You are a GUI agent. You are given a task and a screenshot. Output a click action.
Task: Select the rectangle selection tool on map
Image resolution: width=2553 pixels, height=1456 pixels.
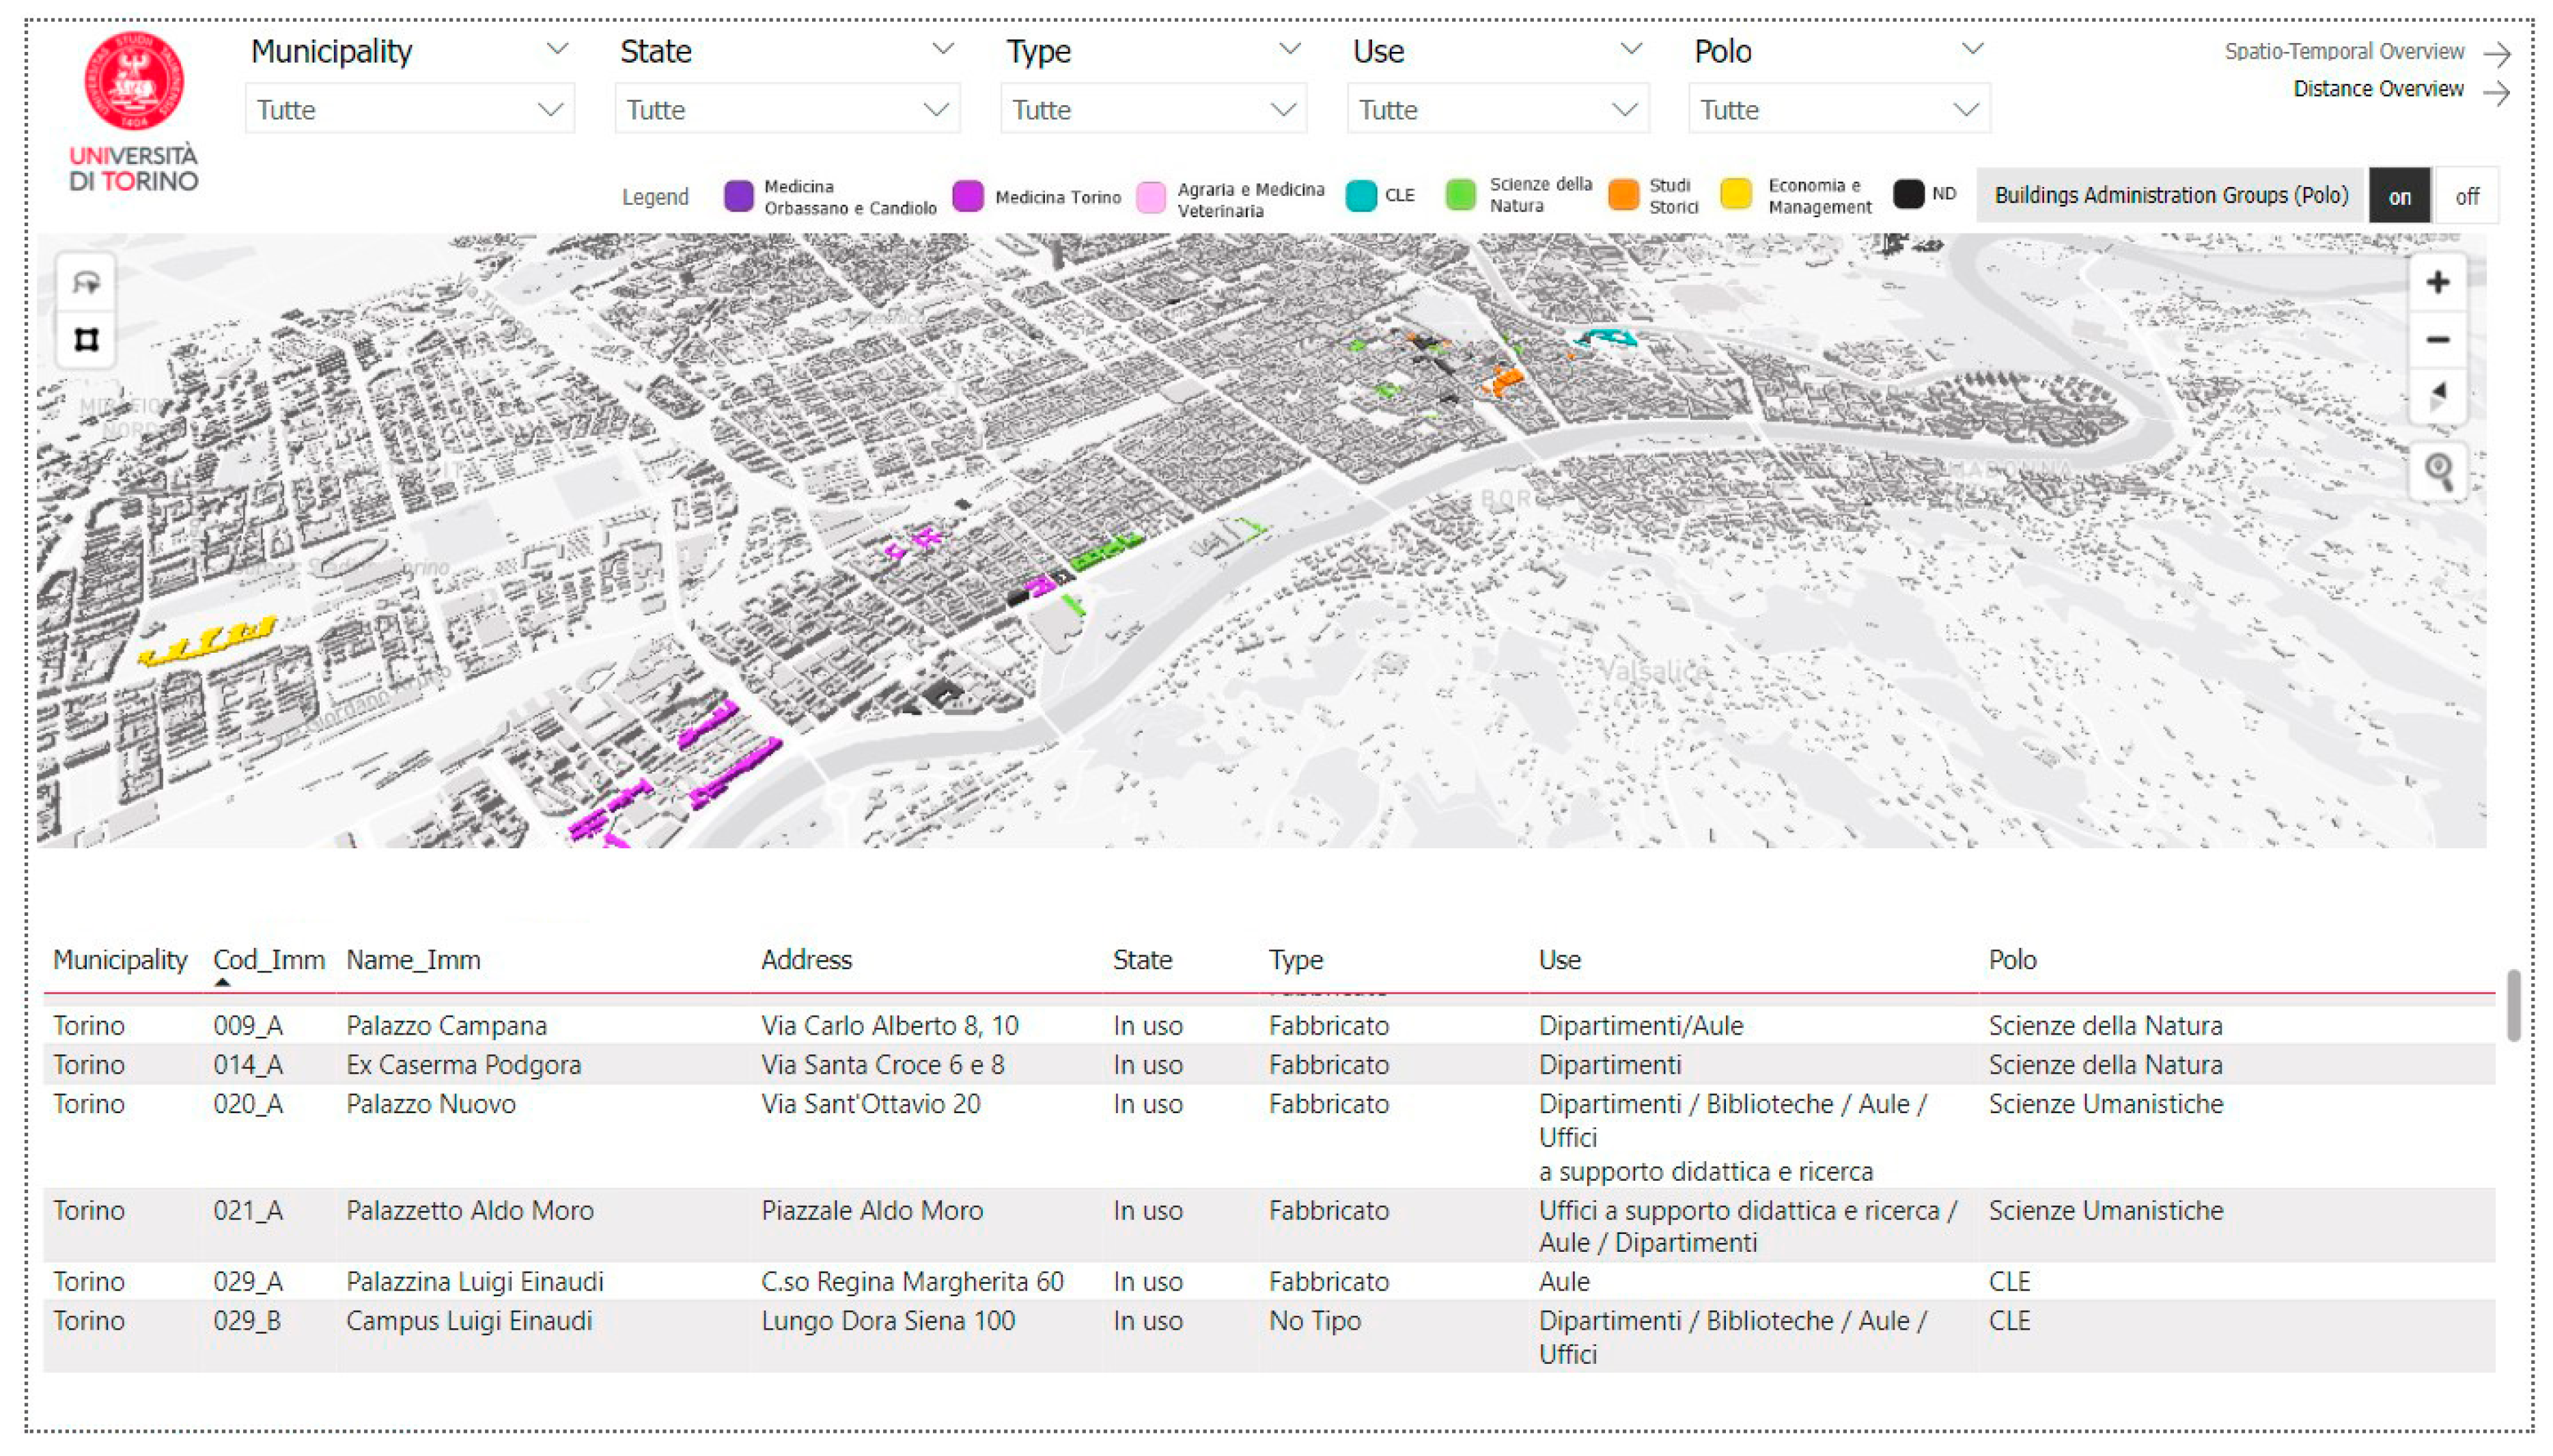click(x=86, y=340)
